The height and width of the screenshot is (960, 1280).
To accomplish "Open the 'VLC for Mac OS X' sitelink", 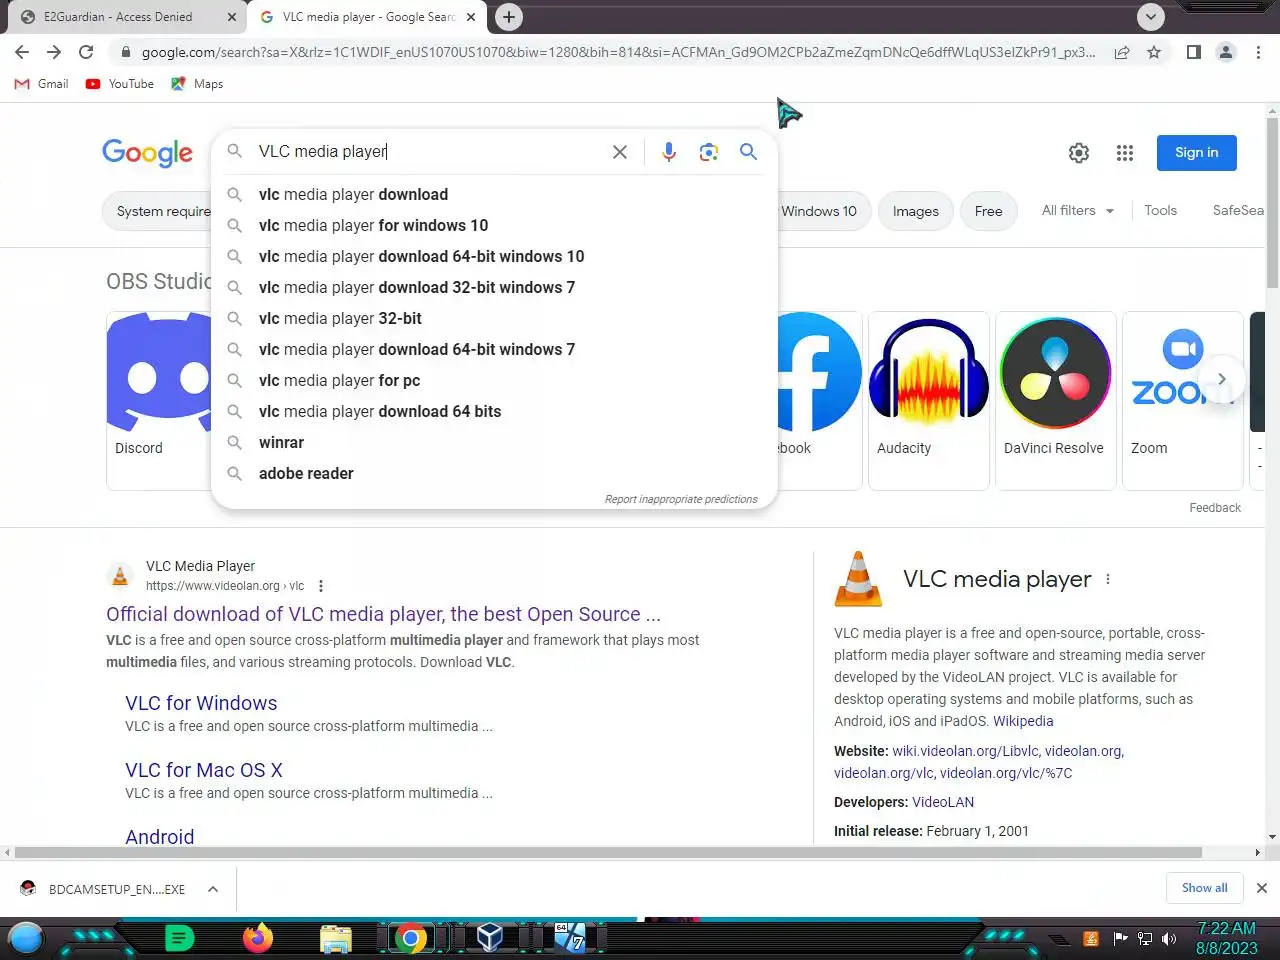I will (x=204, y=770).
